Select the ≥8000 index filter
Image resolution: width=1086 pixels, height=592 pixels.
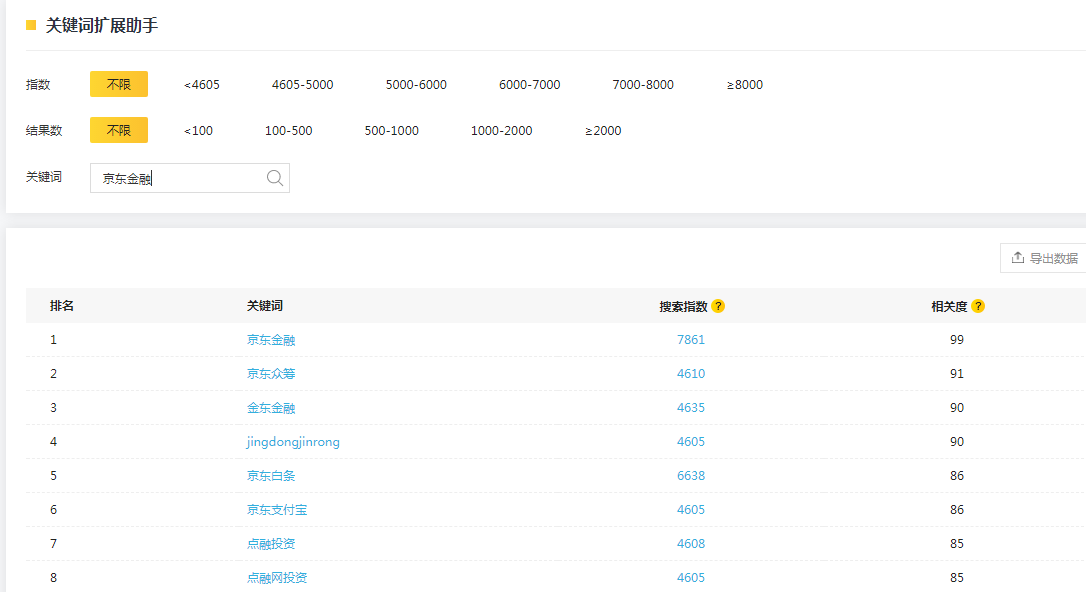click(744, 85)
